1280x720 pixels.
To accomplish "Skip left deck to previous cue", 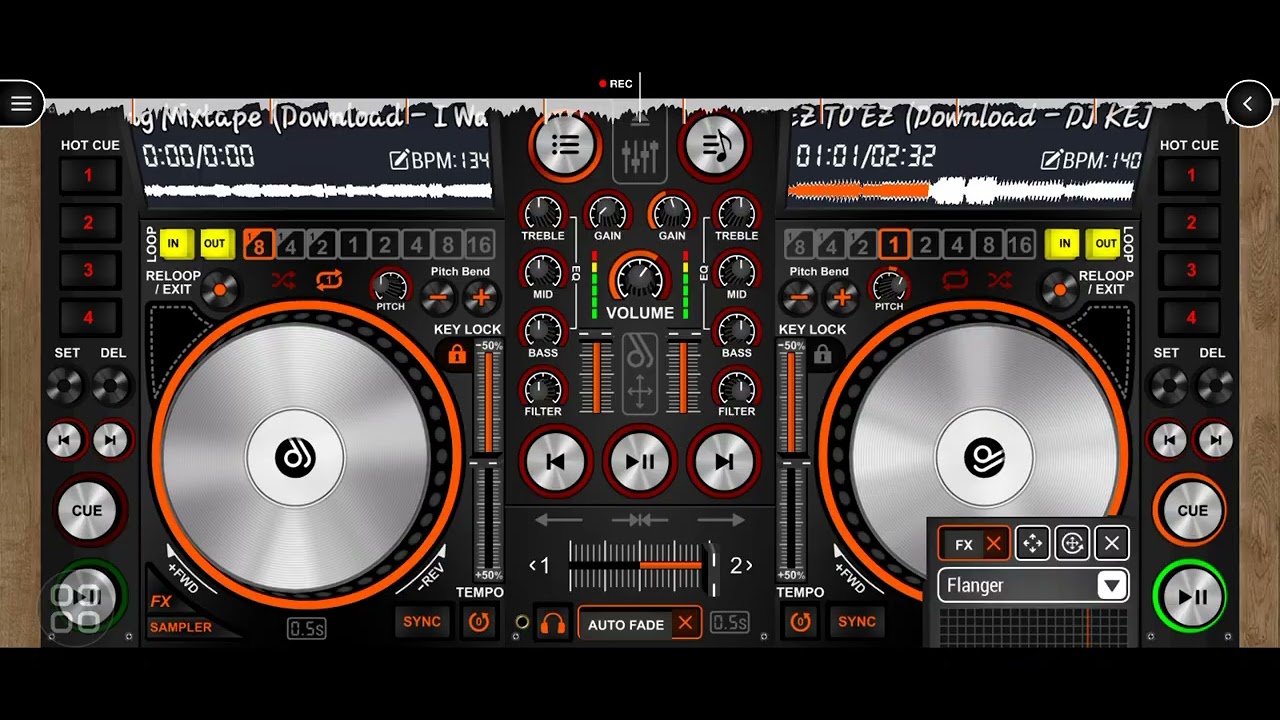I will (x=65, y=440).
